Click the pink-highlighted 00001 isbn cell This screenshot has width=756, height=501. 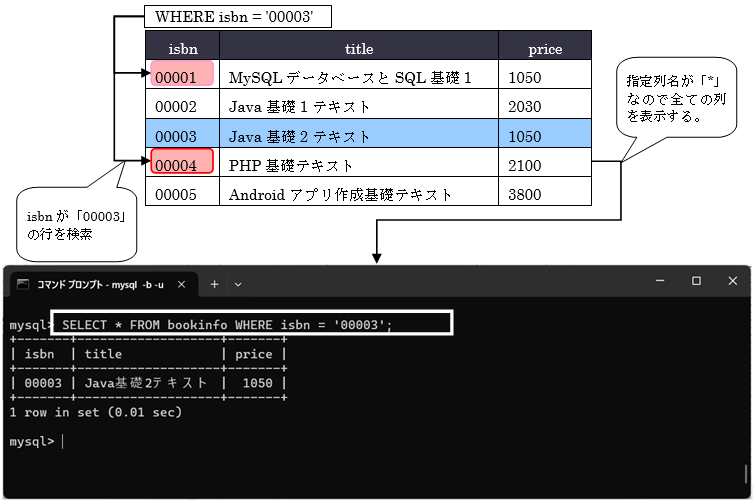pyautogui.click(x=182, y=76)
